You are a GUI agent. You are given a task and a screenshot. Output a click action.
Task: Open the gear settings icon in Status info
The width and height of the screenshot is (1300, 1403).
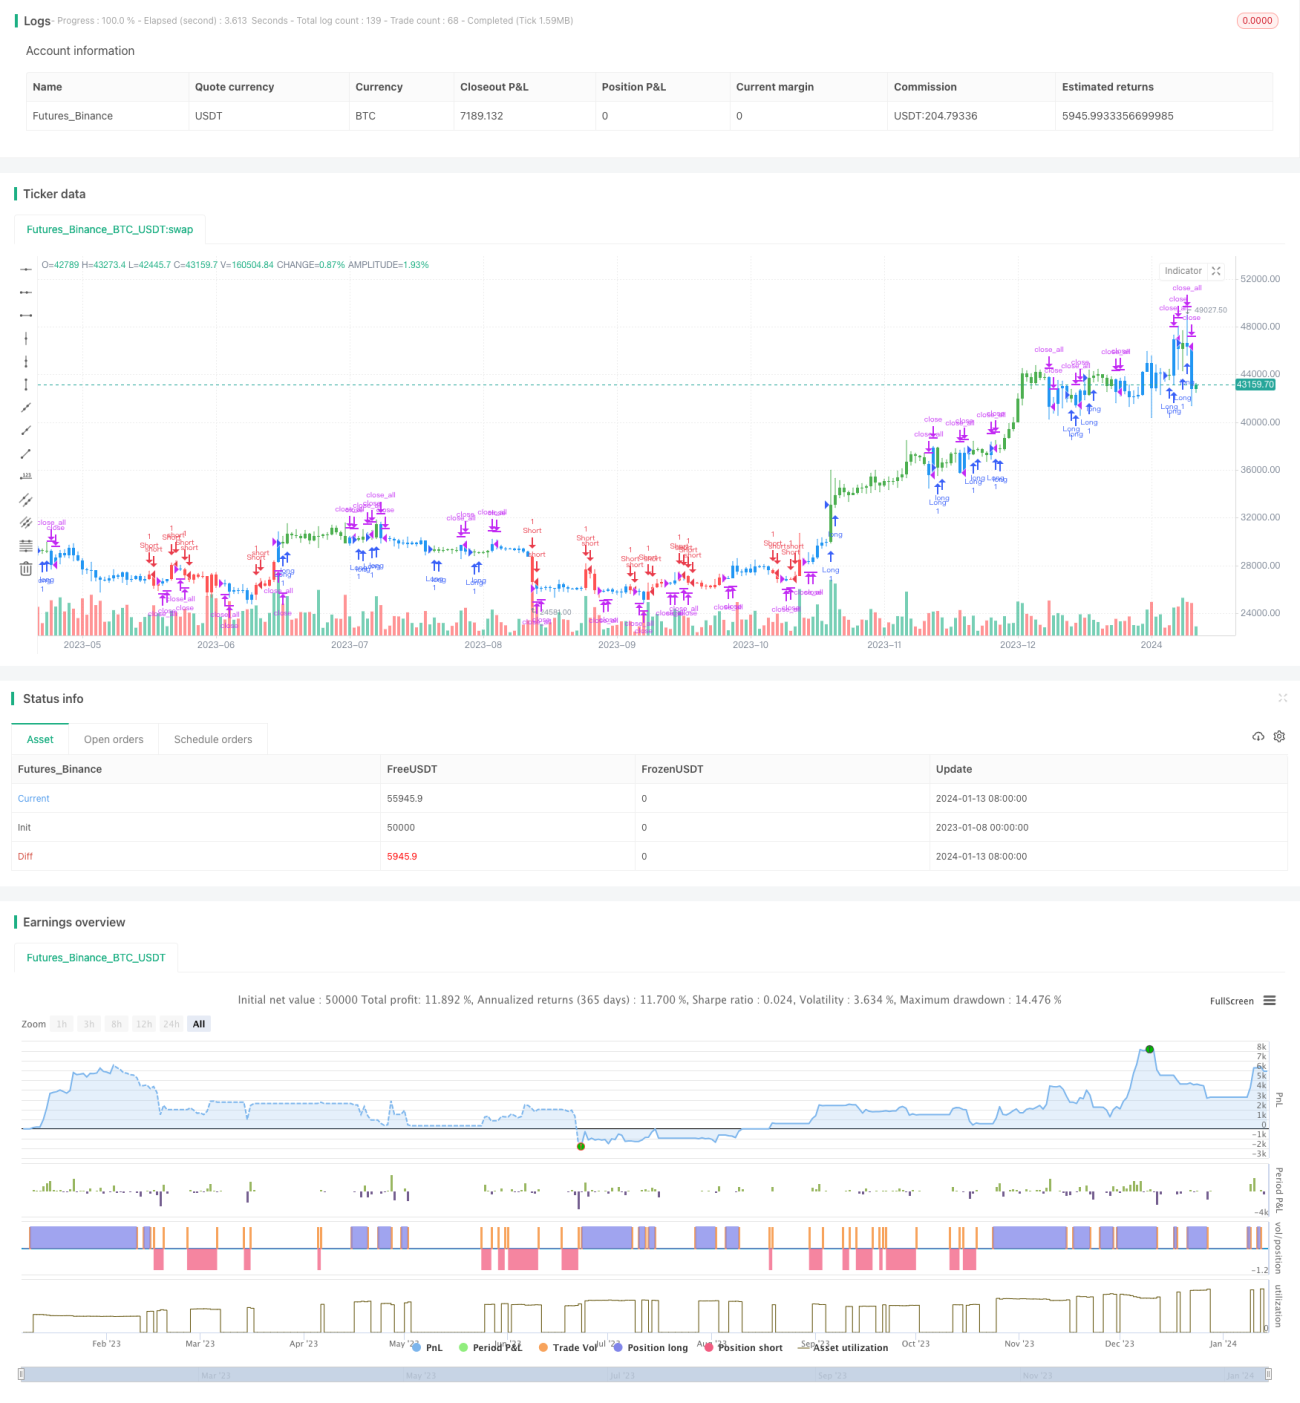tap(1279, 736)
